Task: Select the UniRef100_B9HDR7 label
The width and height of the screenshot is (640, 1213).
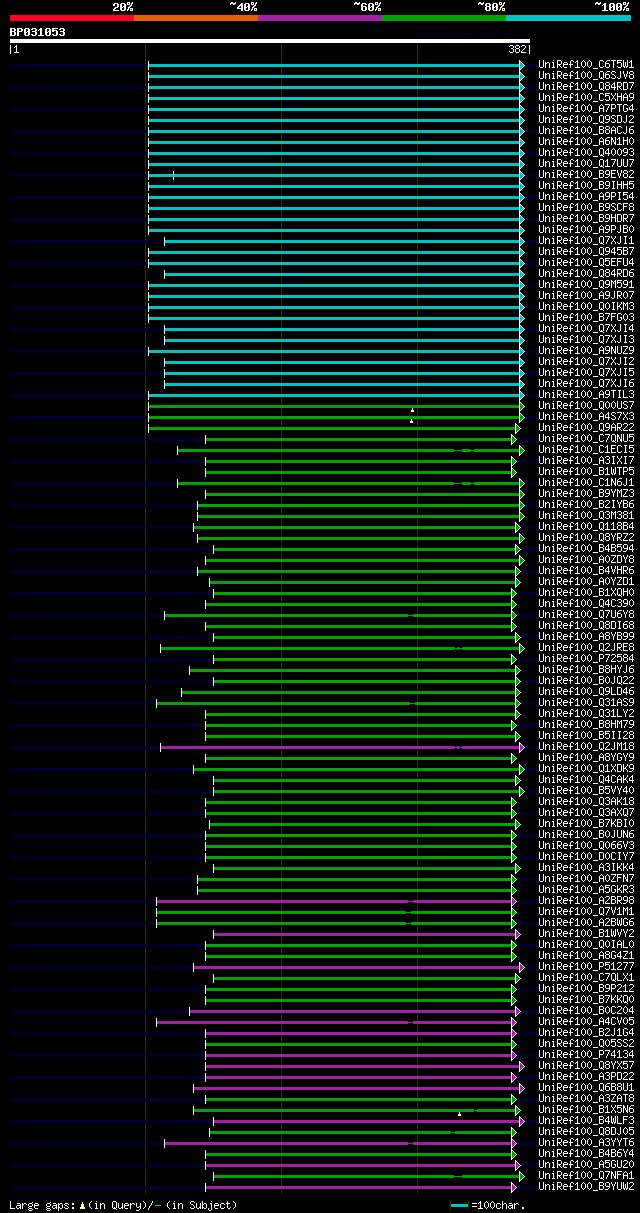Action: (586, 218)
